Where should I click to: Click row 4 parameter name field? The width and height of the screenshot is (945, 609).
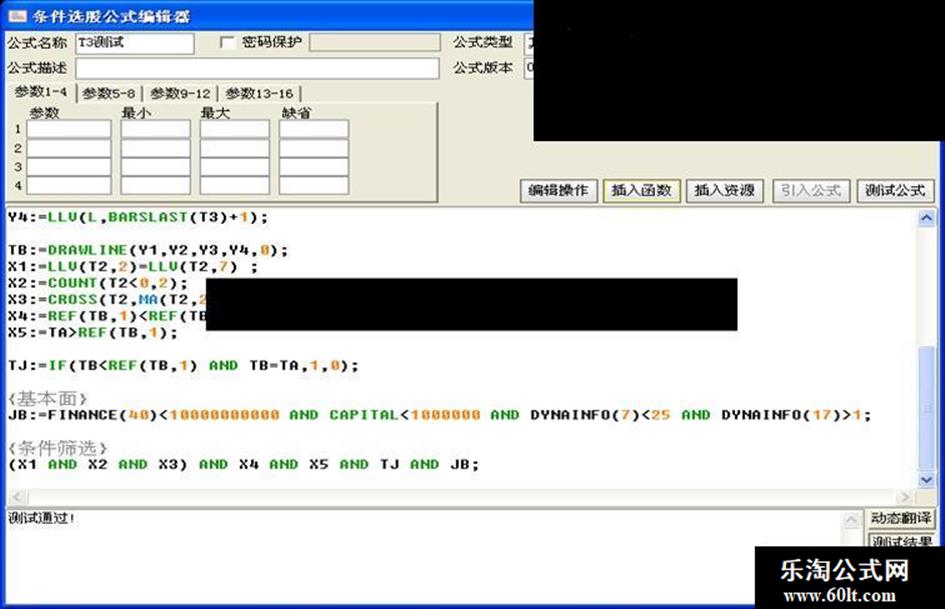(x=69, y=186)
